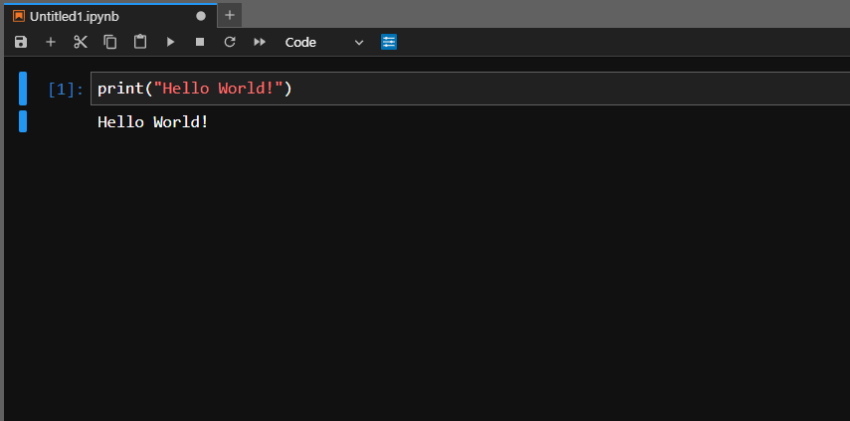This screenshot has width=850, height=421.
Task: Click the [1]: execution count prompt
Action: (66, 89)
